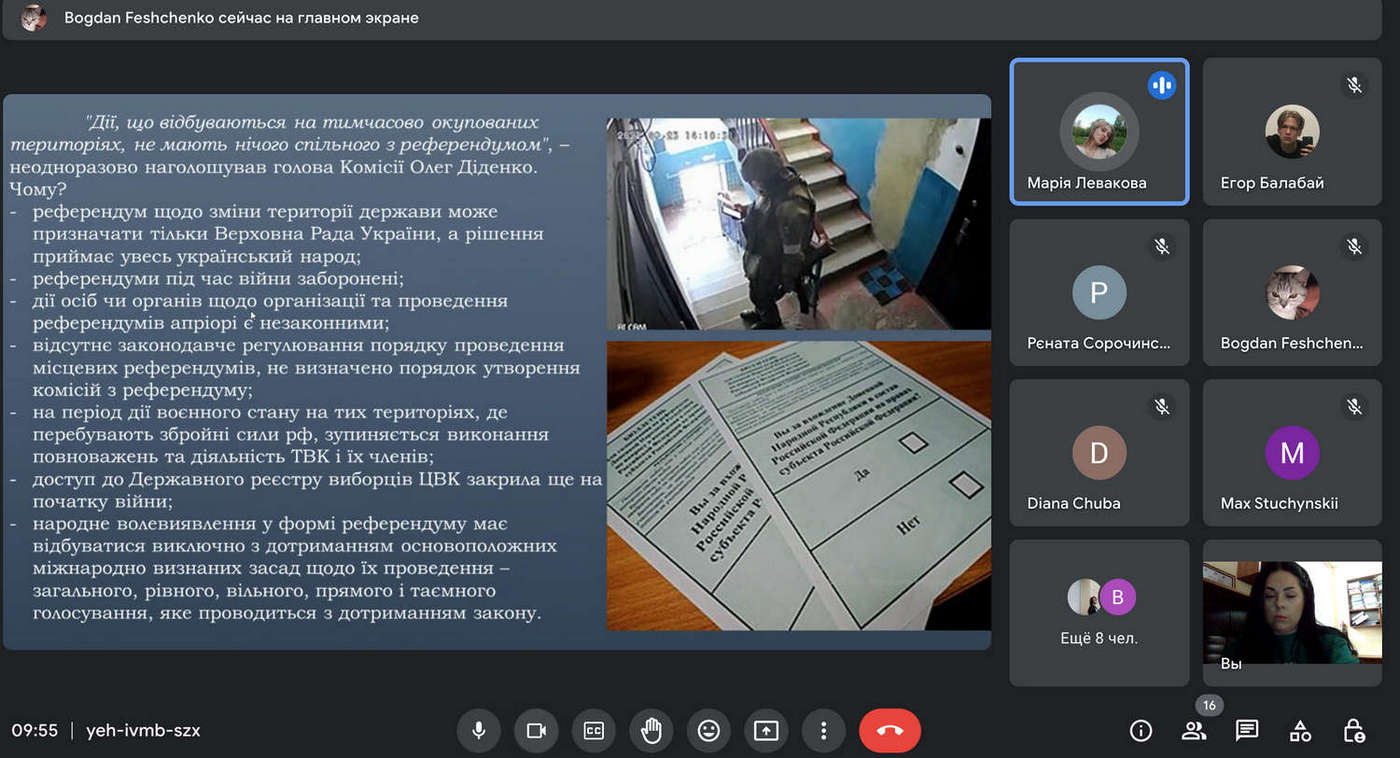Open the emoji reactions button
The image size is (1400, 758).
709,731
